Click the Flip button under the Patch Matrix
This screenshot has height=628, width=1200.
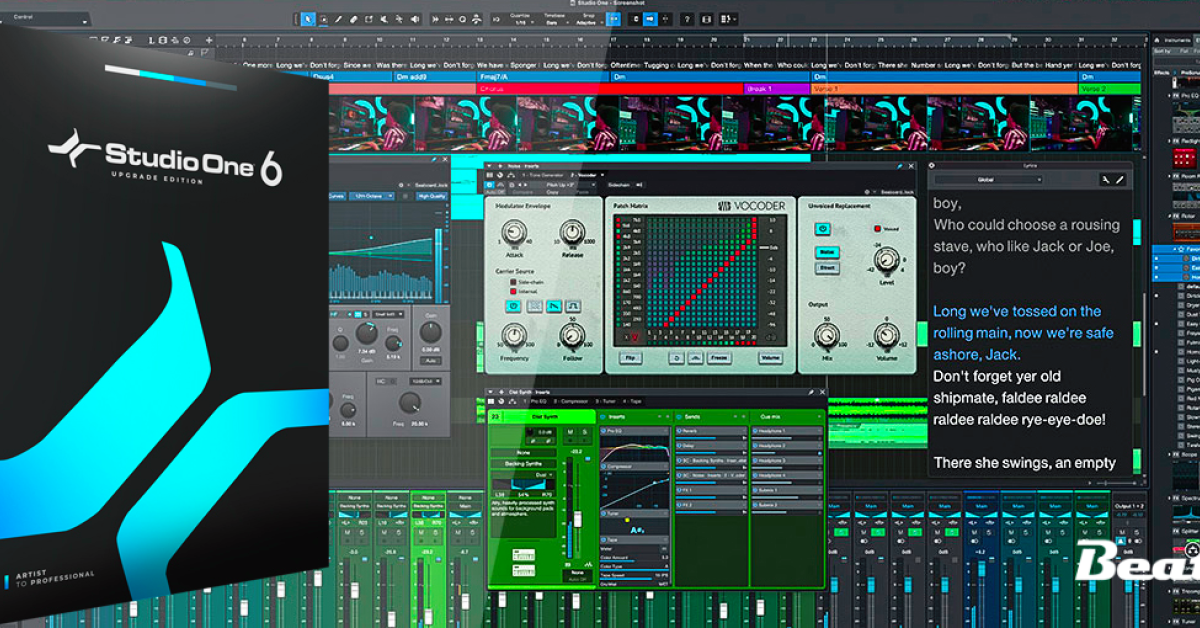click(x=629, y=358)
